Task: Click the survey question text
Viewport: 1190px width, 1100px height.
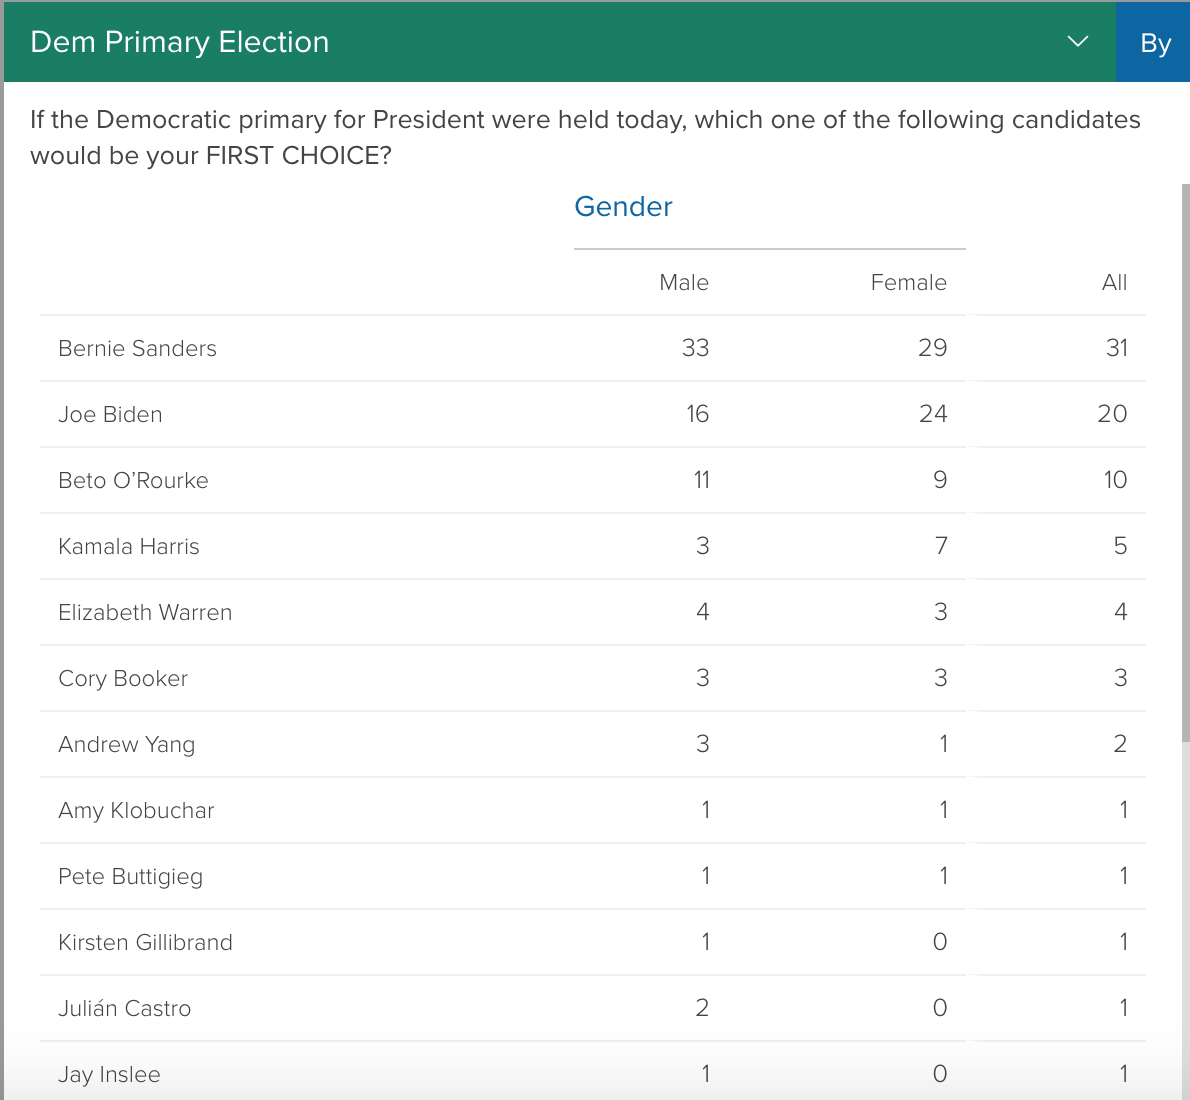Action: [586, 137]
